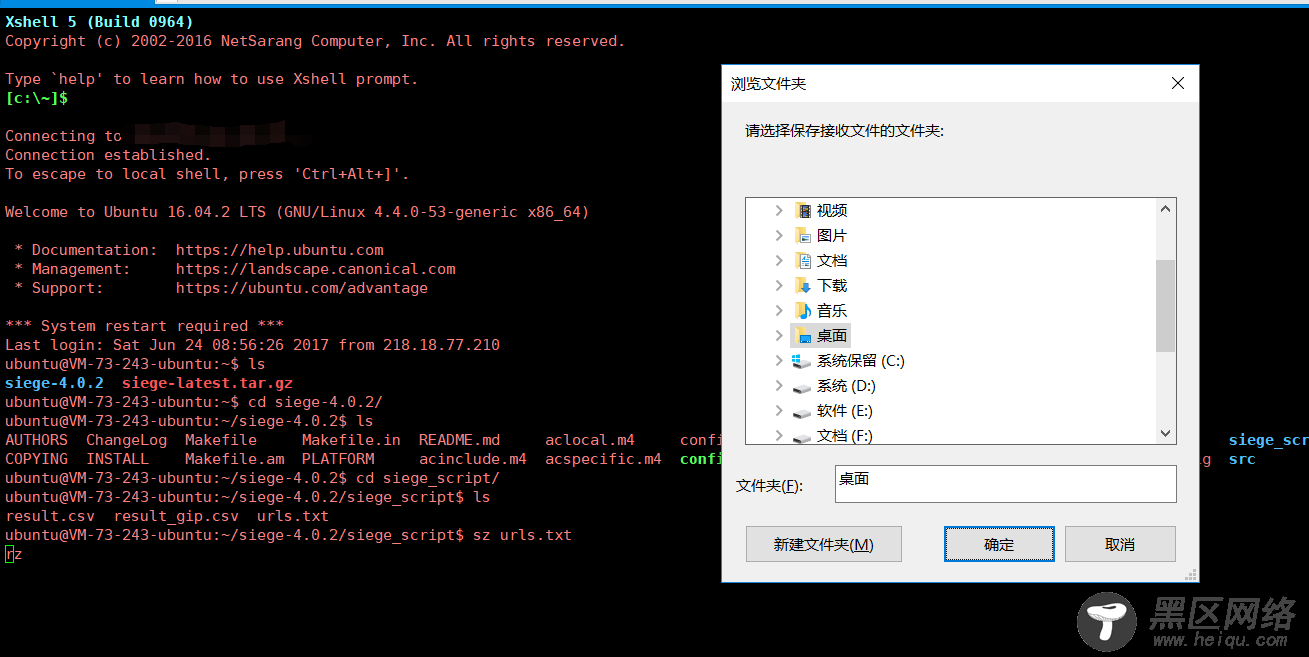Viewport: 1309px width, 657px height.
Task: Select the 视频 tree label
Action: [x=832, y=210]
